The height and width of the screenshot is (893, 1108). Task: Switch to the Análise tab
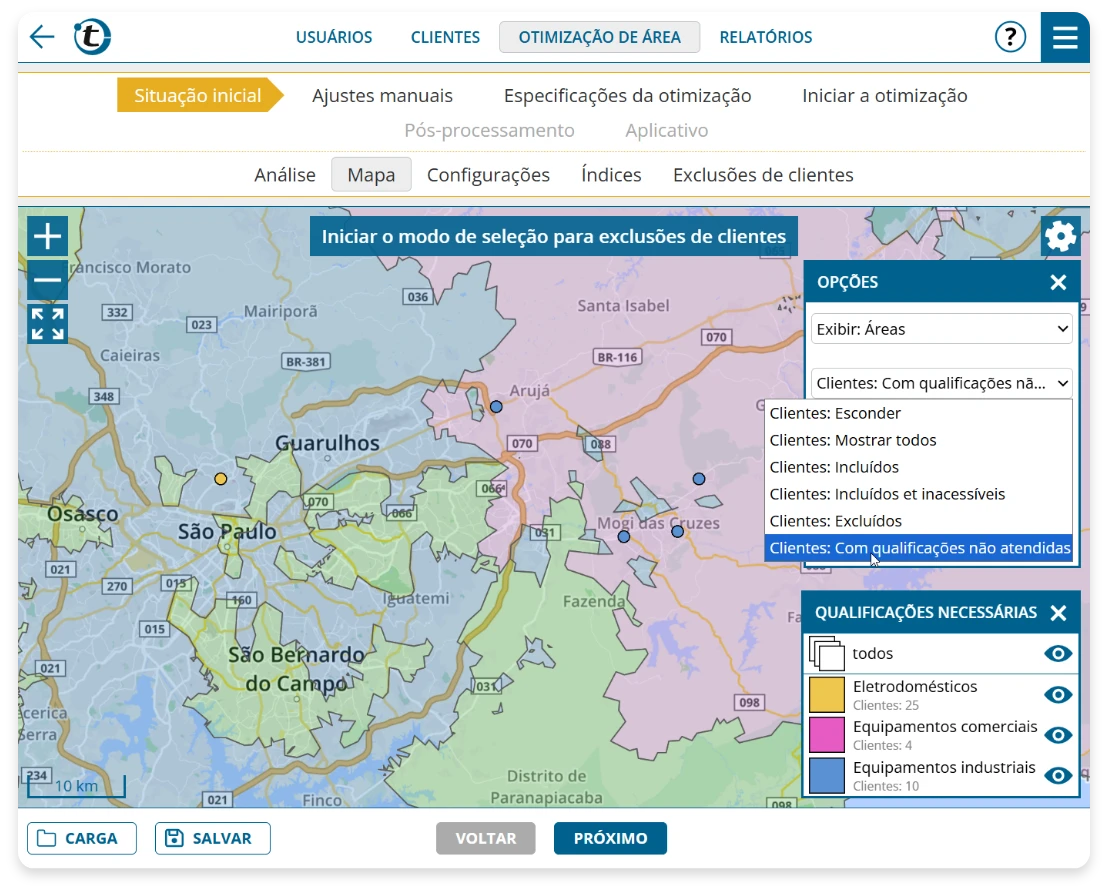[x=285, y=175]
